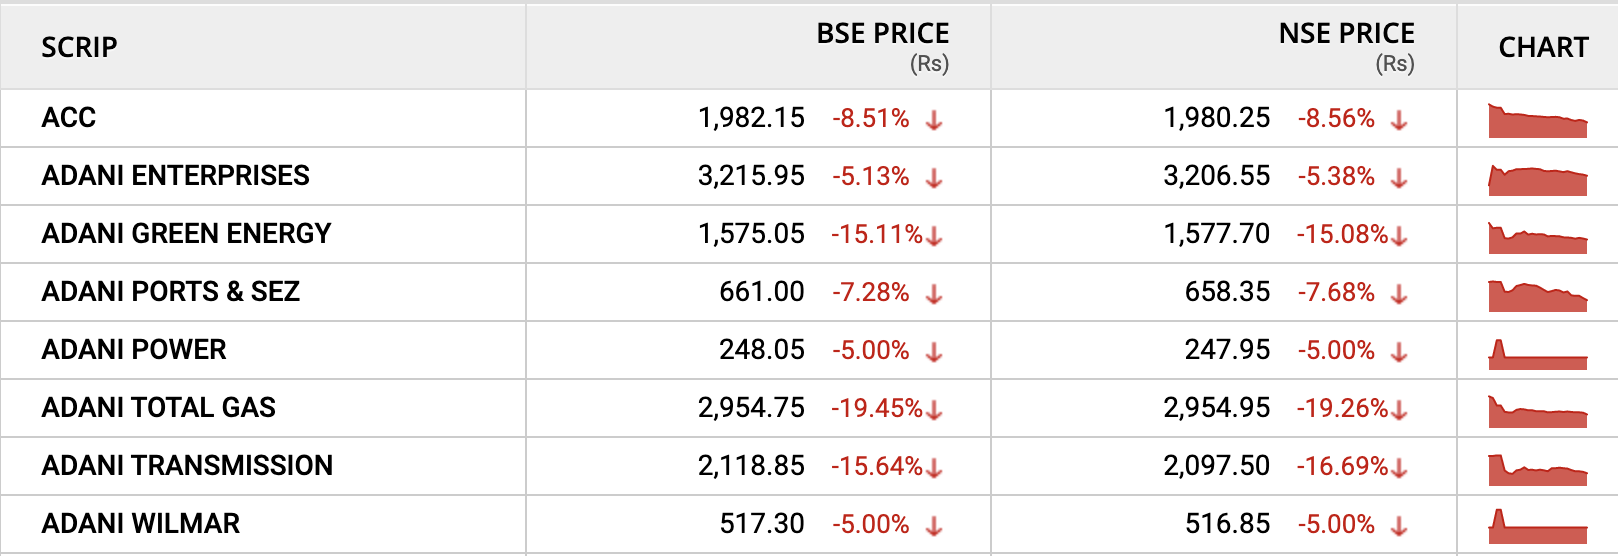Click Adani Wilmar BSE down arrow

[934, 526]
